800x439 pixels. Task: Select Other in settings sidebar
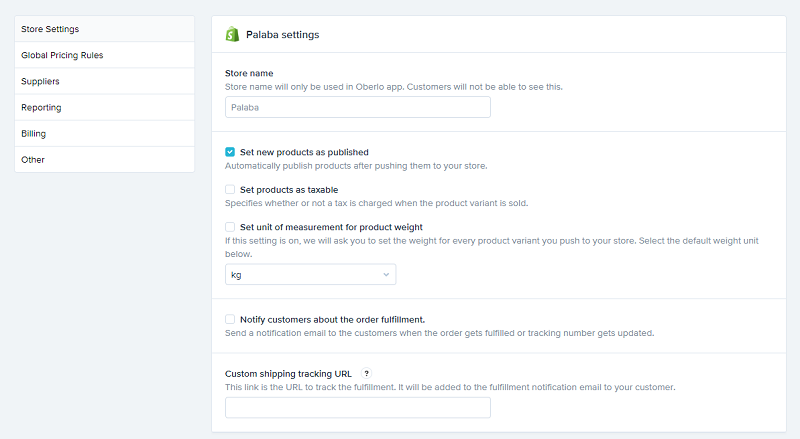33,159
